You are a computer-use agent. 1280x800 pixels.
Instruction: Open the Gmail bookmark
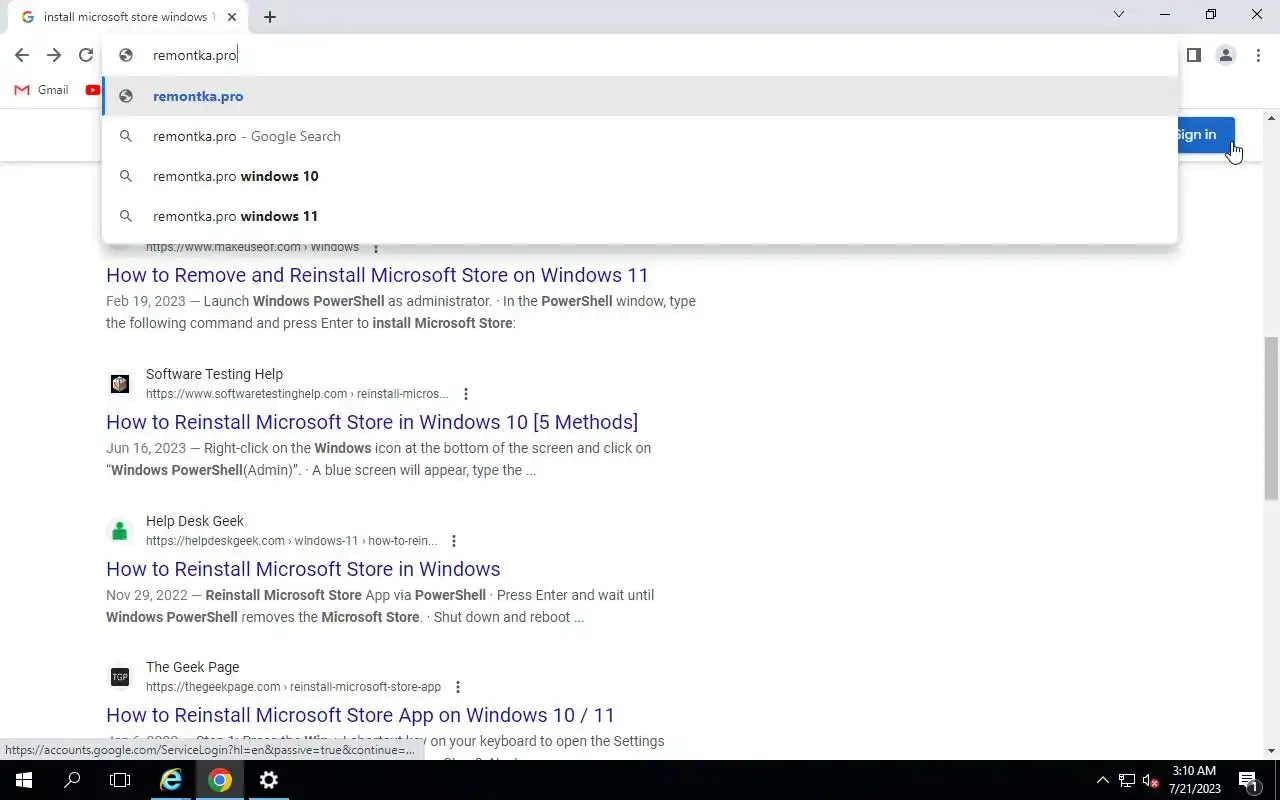click(x=41, y=90)
